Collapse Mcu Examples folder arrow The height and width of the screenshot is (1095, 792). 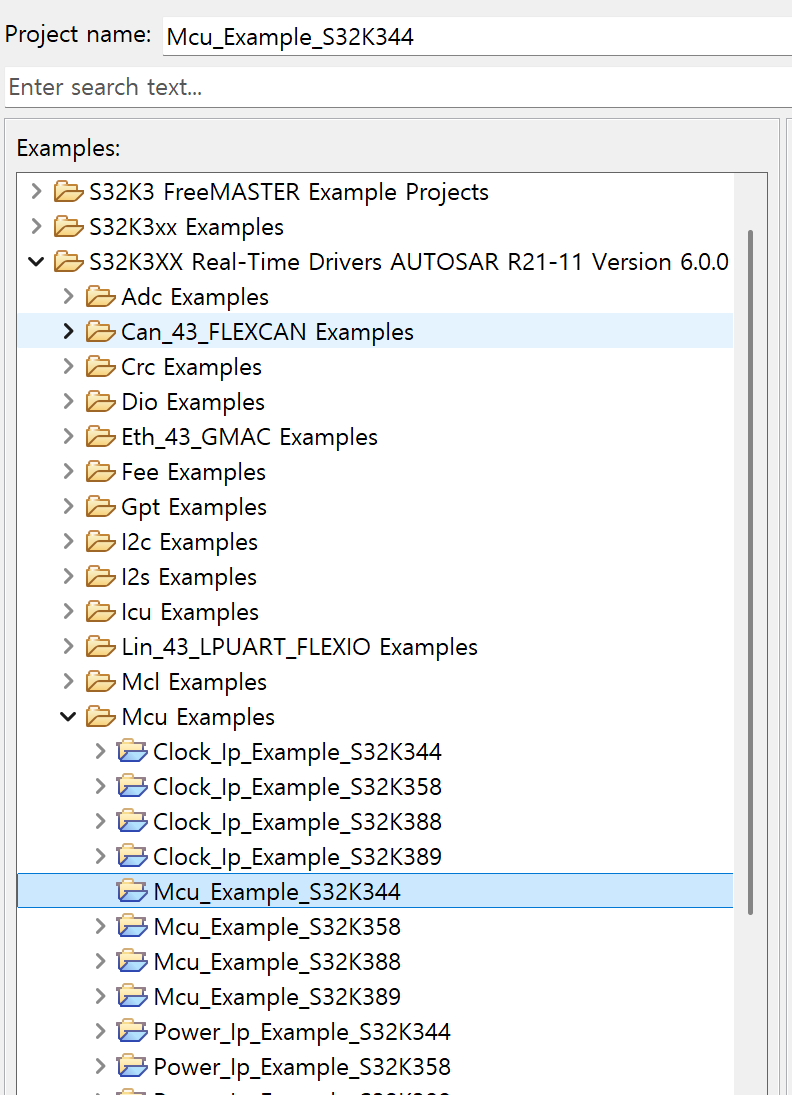[68, 716]
